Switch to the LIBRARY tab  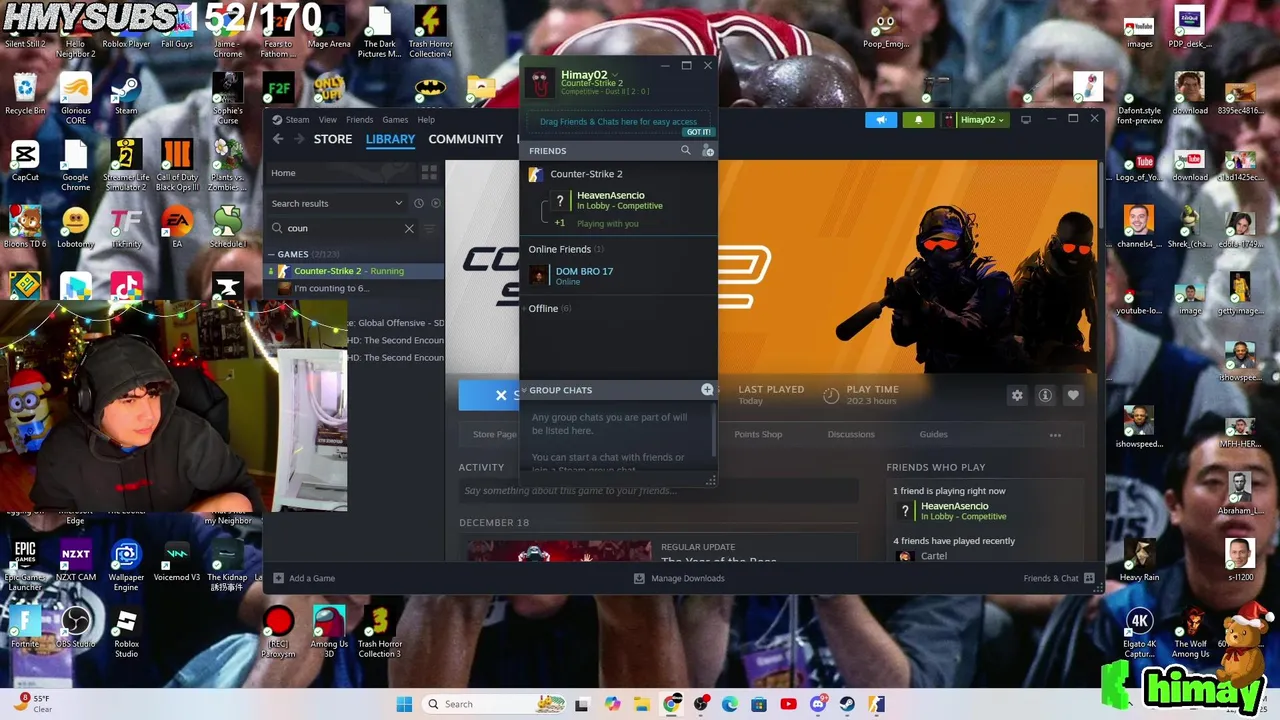click(x=390, y=139)
